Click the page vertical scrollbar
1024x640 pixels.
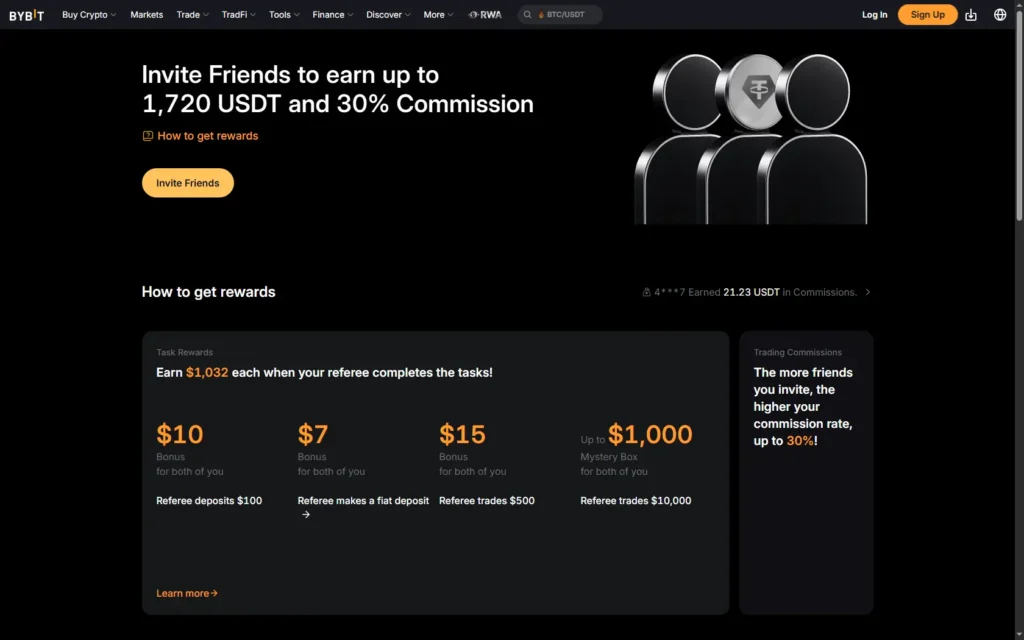coord(1019,320)
